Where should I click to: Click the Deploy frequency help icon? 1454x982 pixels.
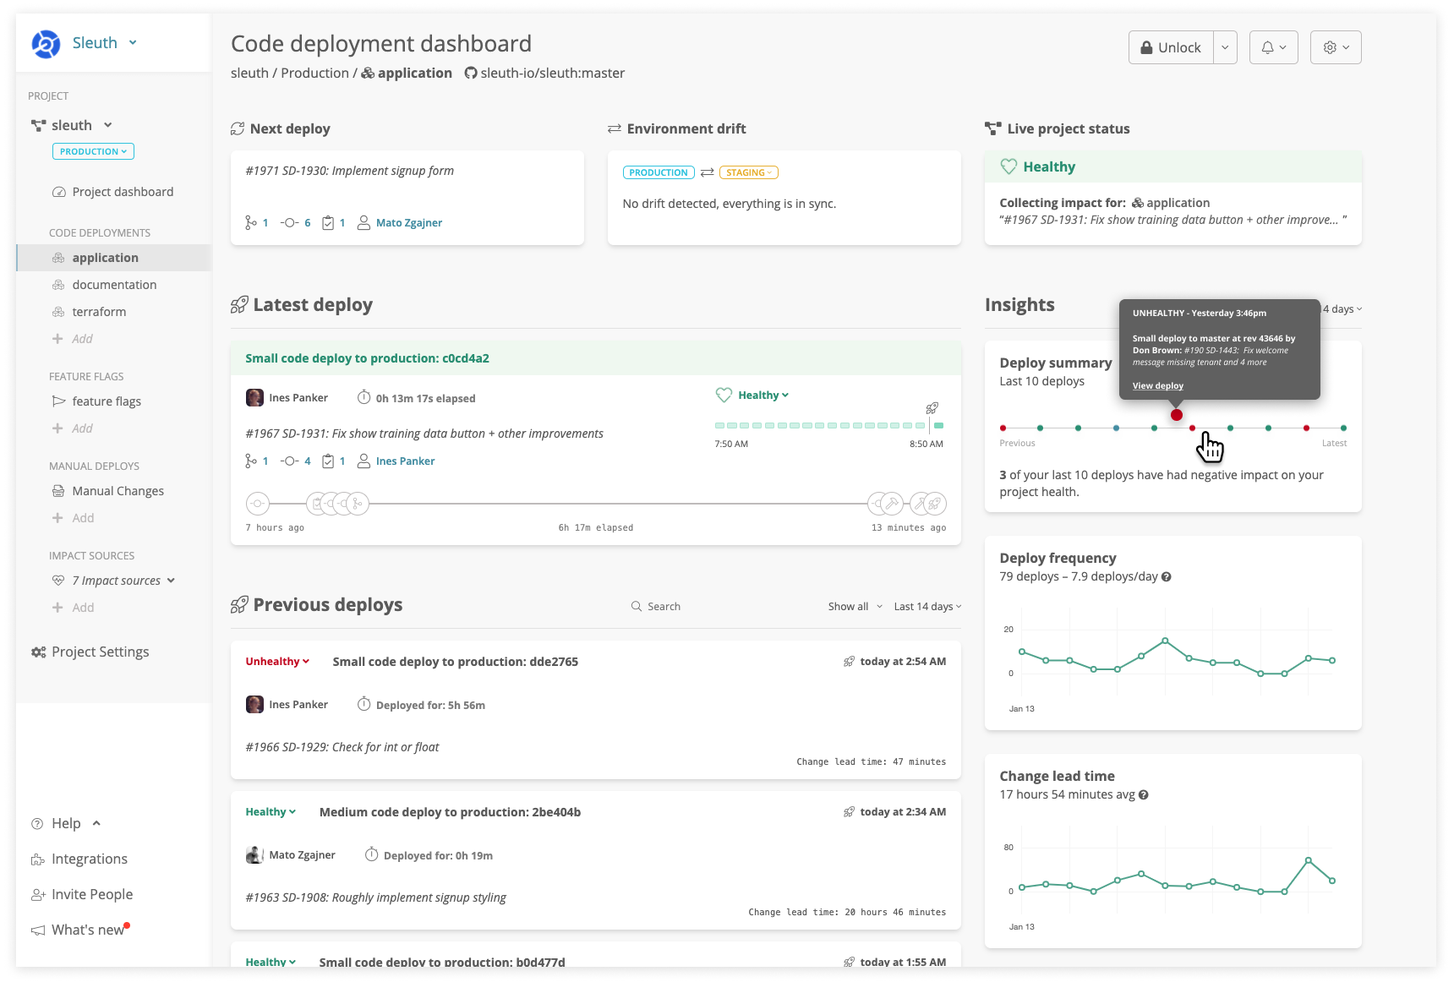click(1166, 577)
